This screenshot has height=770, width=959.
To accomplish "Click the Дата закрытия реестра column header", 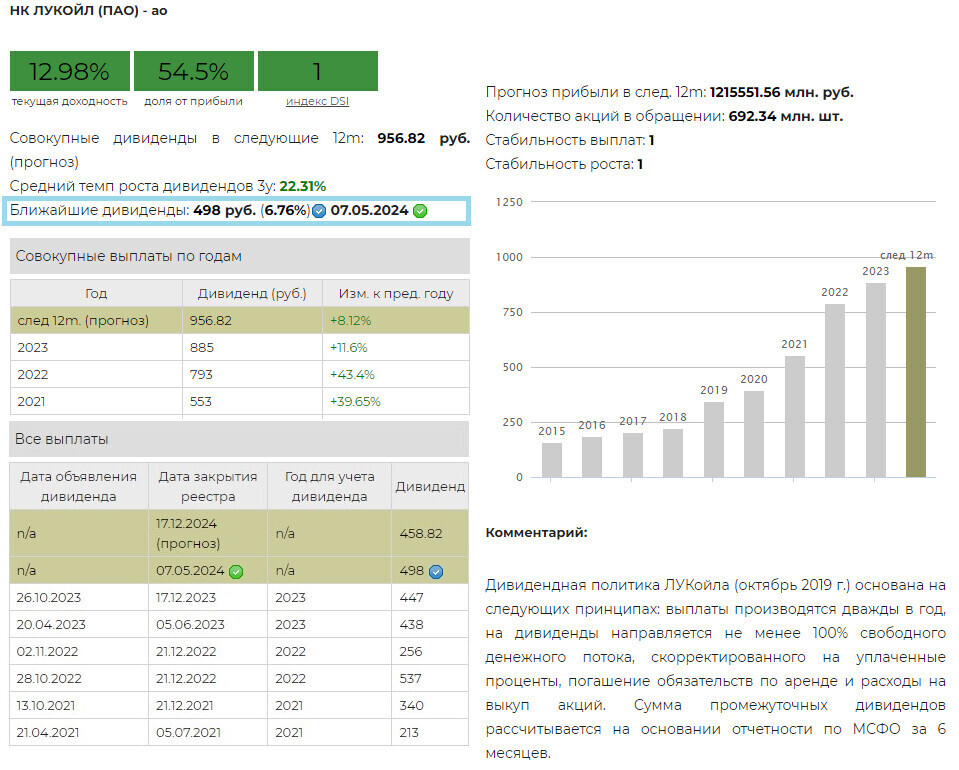I will (x=207, y=486).
